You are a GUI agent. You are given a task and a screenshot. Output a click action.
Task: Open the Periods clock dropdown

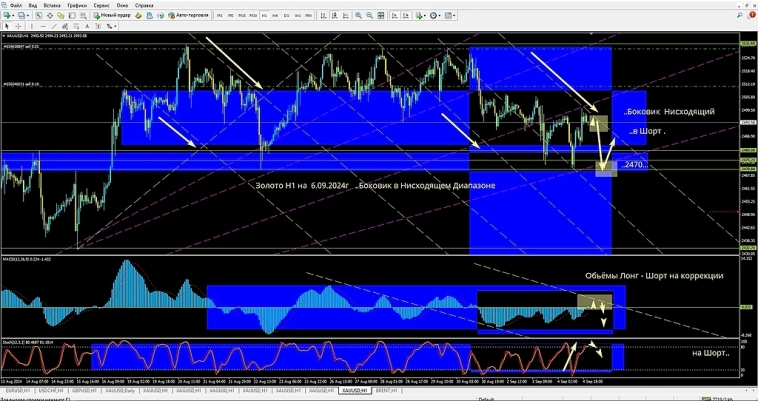point(436,15)
